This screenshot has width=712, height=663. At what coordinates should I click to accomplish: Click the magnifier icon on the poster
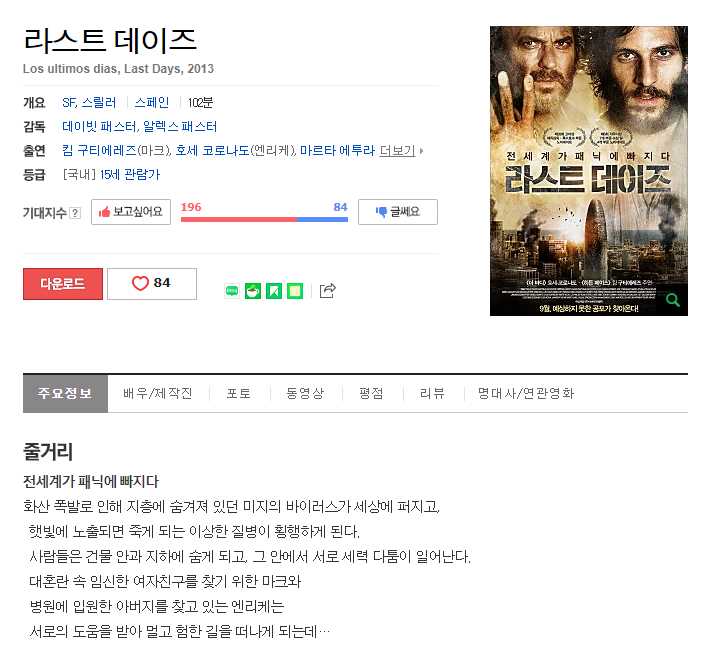coord(672,300)
